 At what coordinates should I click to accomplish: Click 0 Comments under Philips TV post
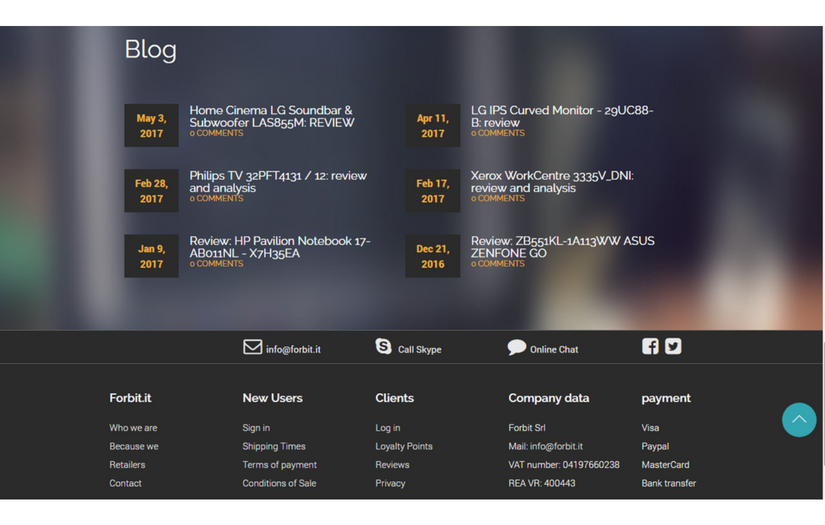(216, 198)
